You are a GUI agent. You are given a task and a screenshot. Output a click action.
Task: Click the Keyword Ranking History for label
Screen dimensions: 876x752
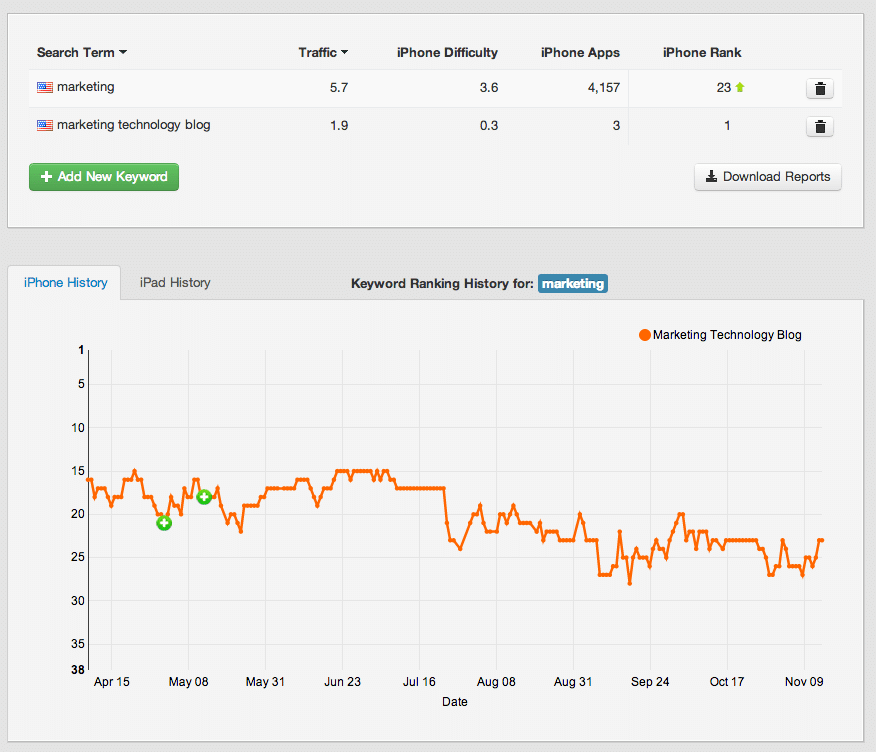point(442,283)
